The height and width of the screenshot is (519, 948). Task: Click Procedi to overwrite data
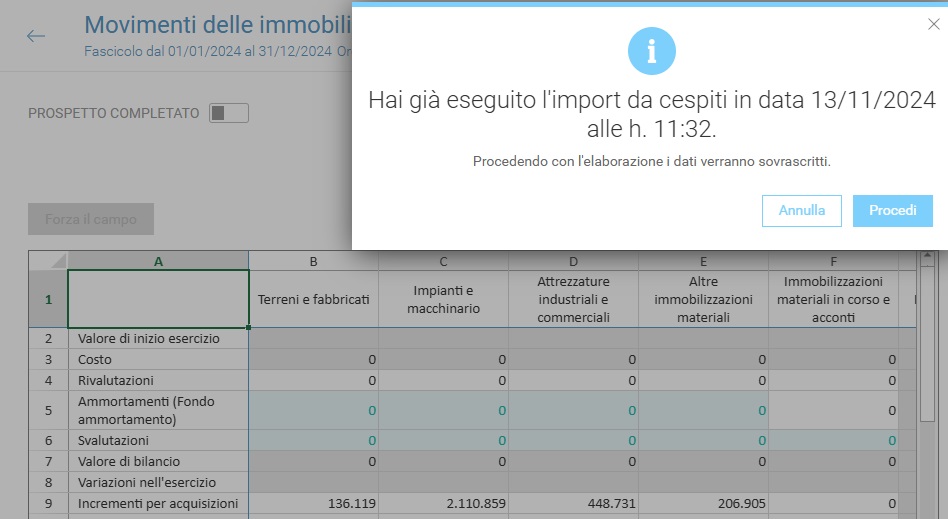(892, 211)
